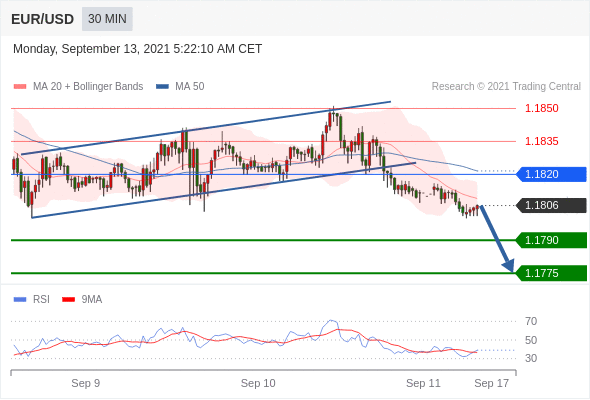Click the Sep 9 date axis label
590x400 pixels.
point(86,383)
